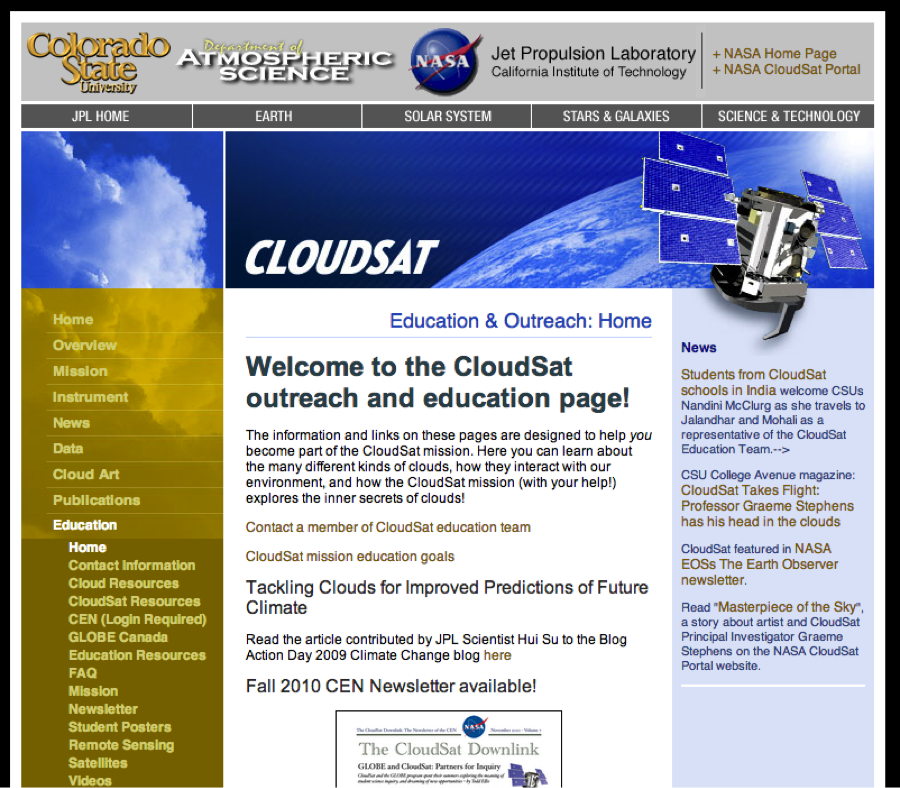Image resolution: width=900 pixels, height=788 pixels.
Task: Click the Department of Atmospheric Science logo
Action: [x=285, y=61]
